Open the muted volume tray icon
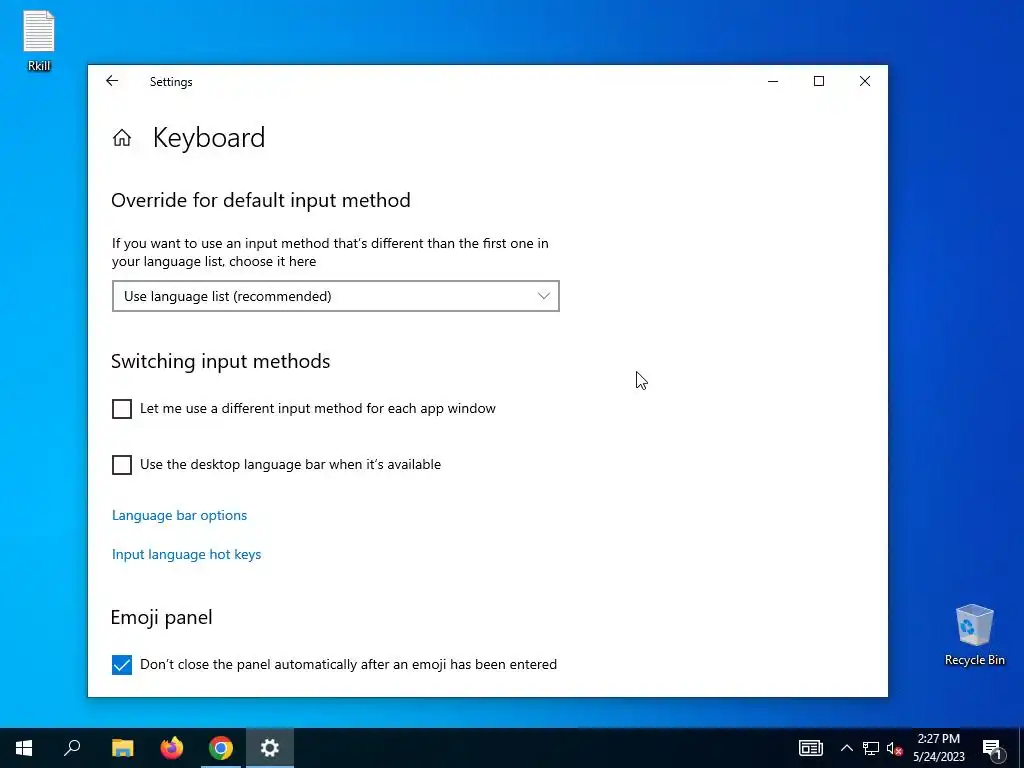Image resolution: width=1024 pixels, height=768 pixels. [x=894, y=748]
